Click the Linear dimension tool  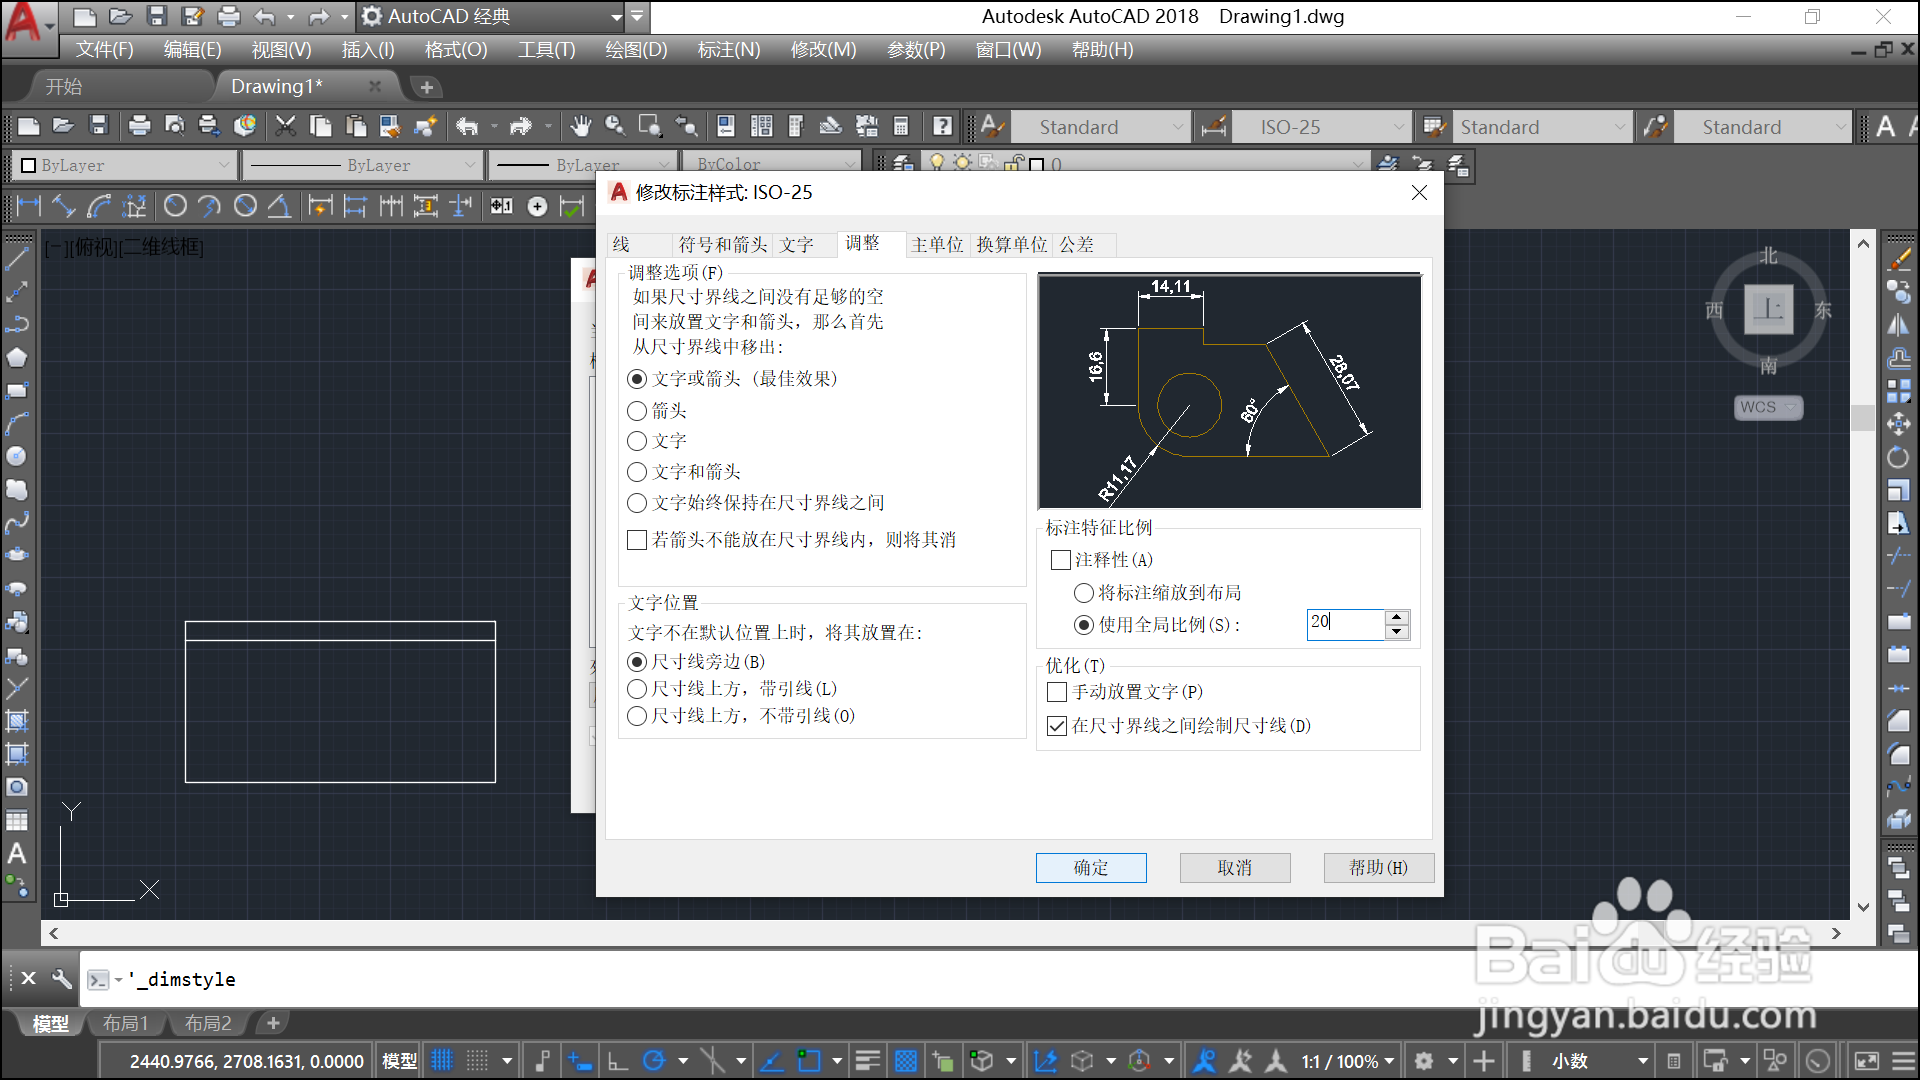pyautogui.click(x=29, y=206)
